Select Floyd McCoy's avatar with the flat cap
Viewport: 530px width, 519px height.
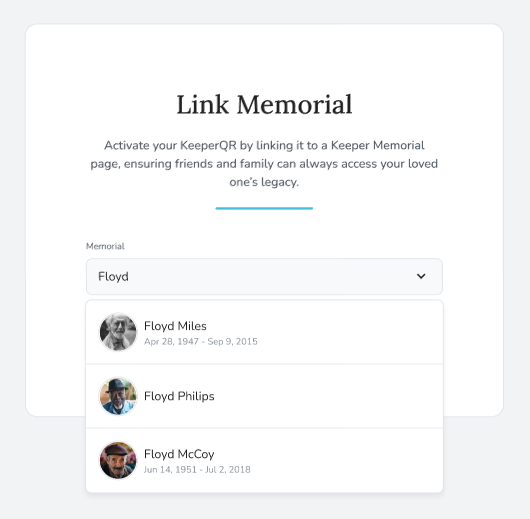[x=118, y=460]
